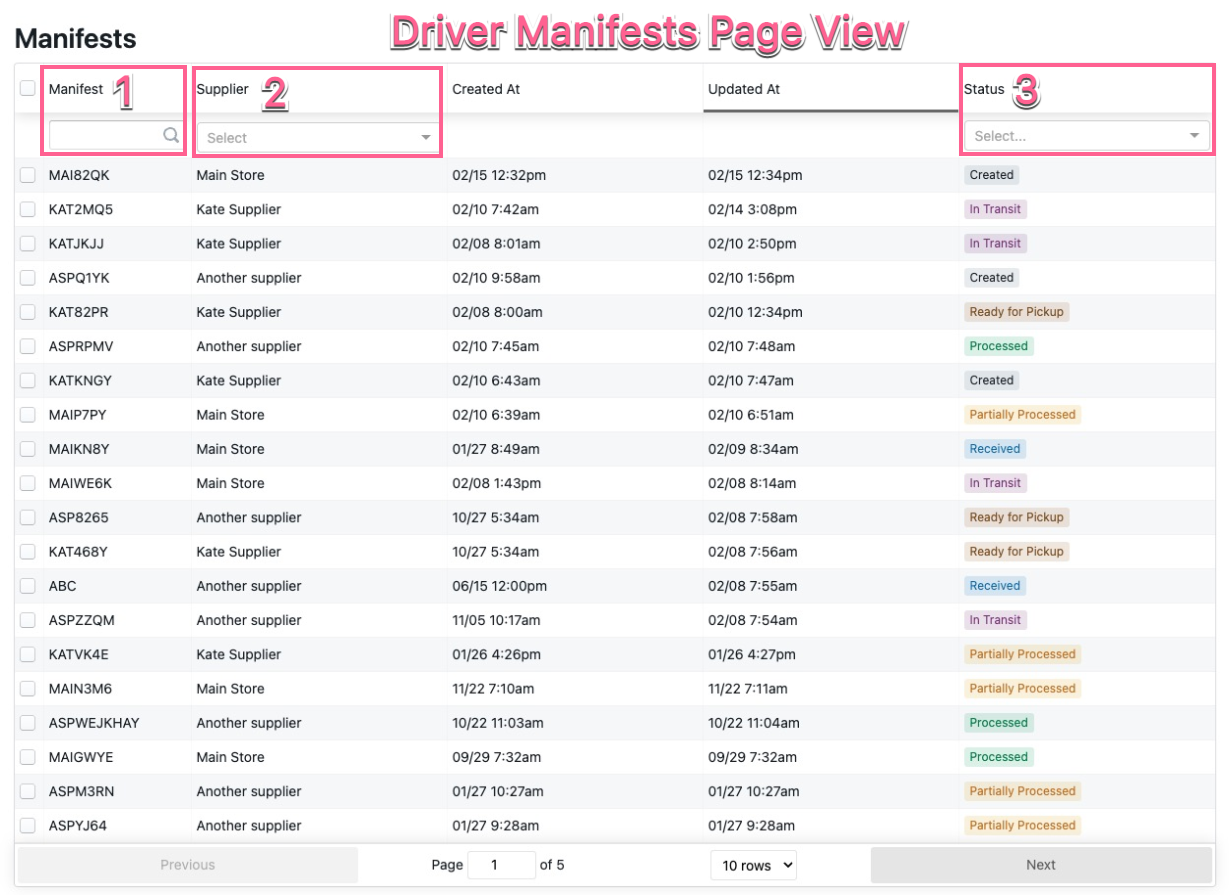The image size is (1229, 895).
Task: Toggle the checkbox for row ABC
Action: 28,586
